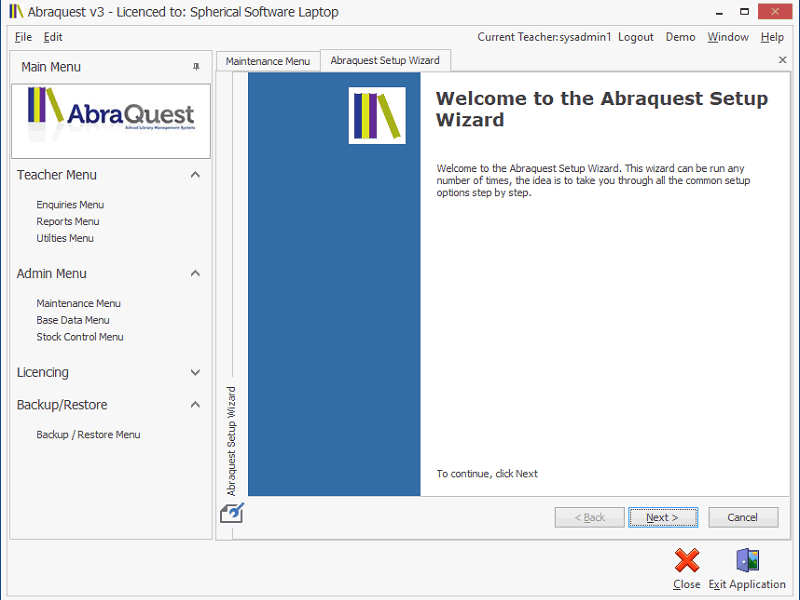
Task: Click the red X Close icon
Action: point(687,560)
